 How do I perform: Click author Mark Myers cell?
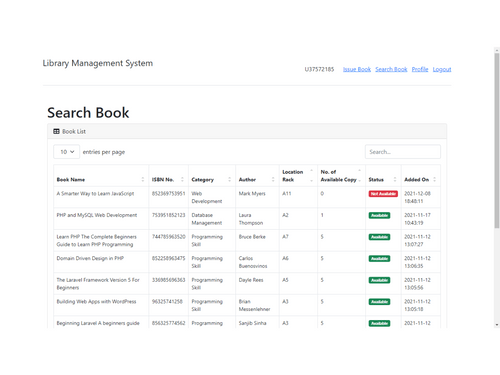[x=257, y=197]
